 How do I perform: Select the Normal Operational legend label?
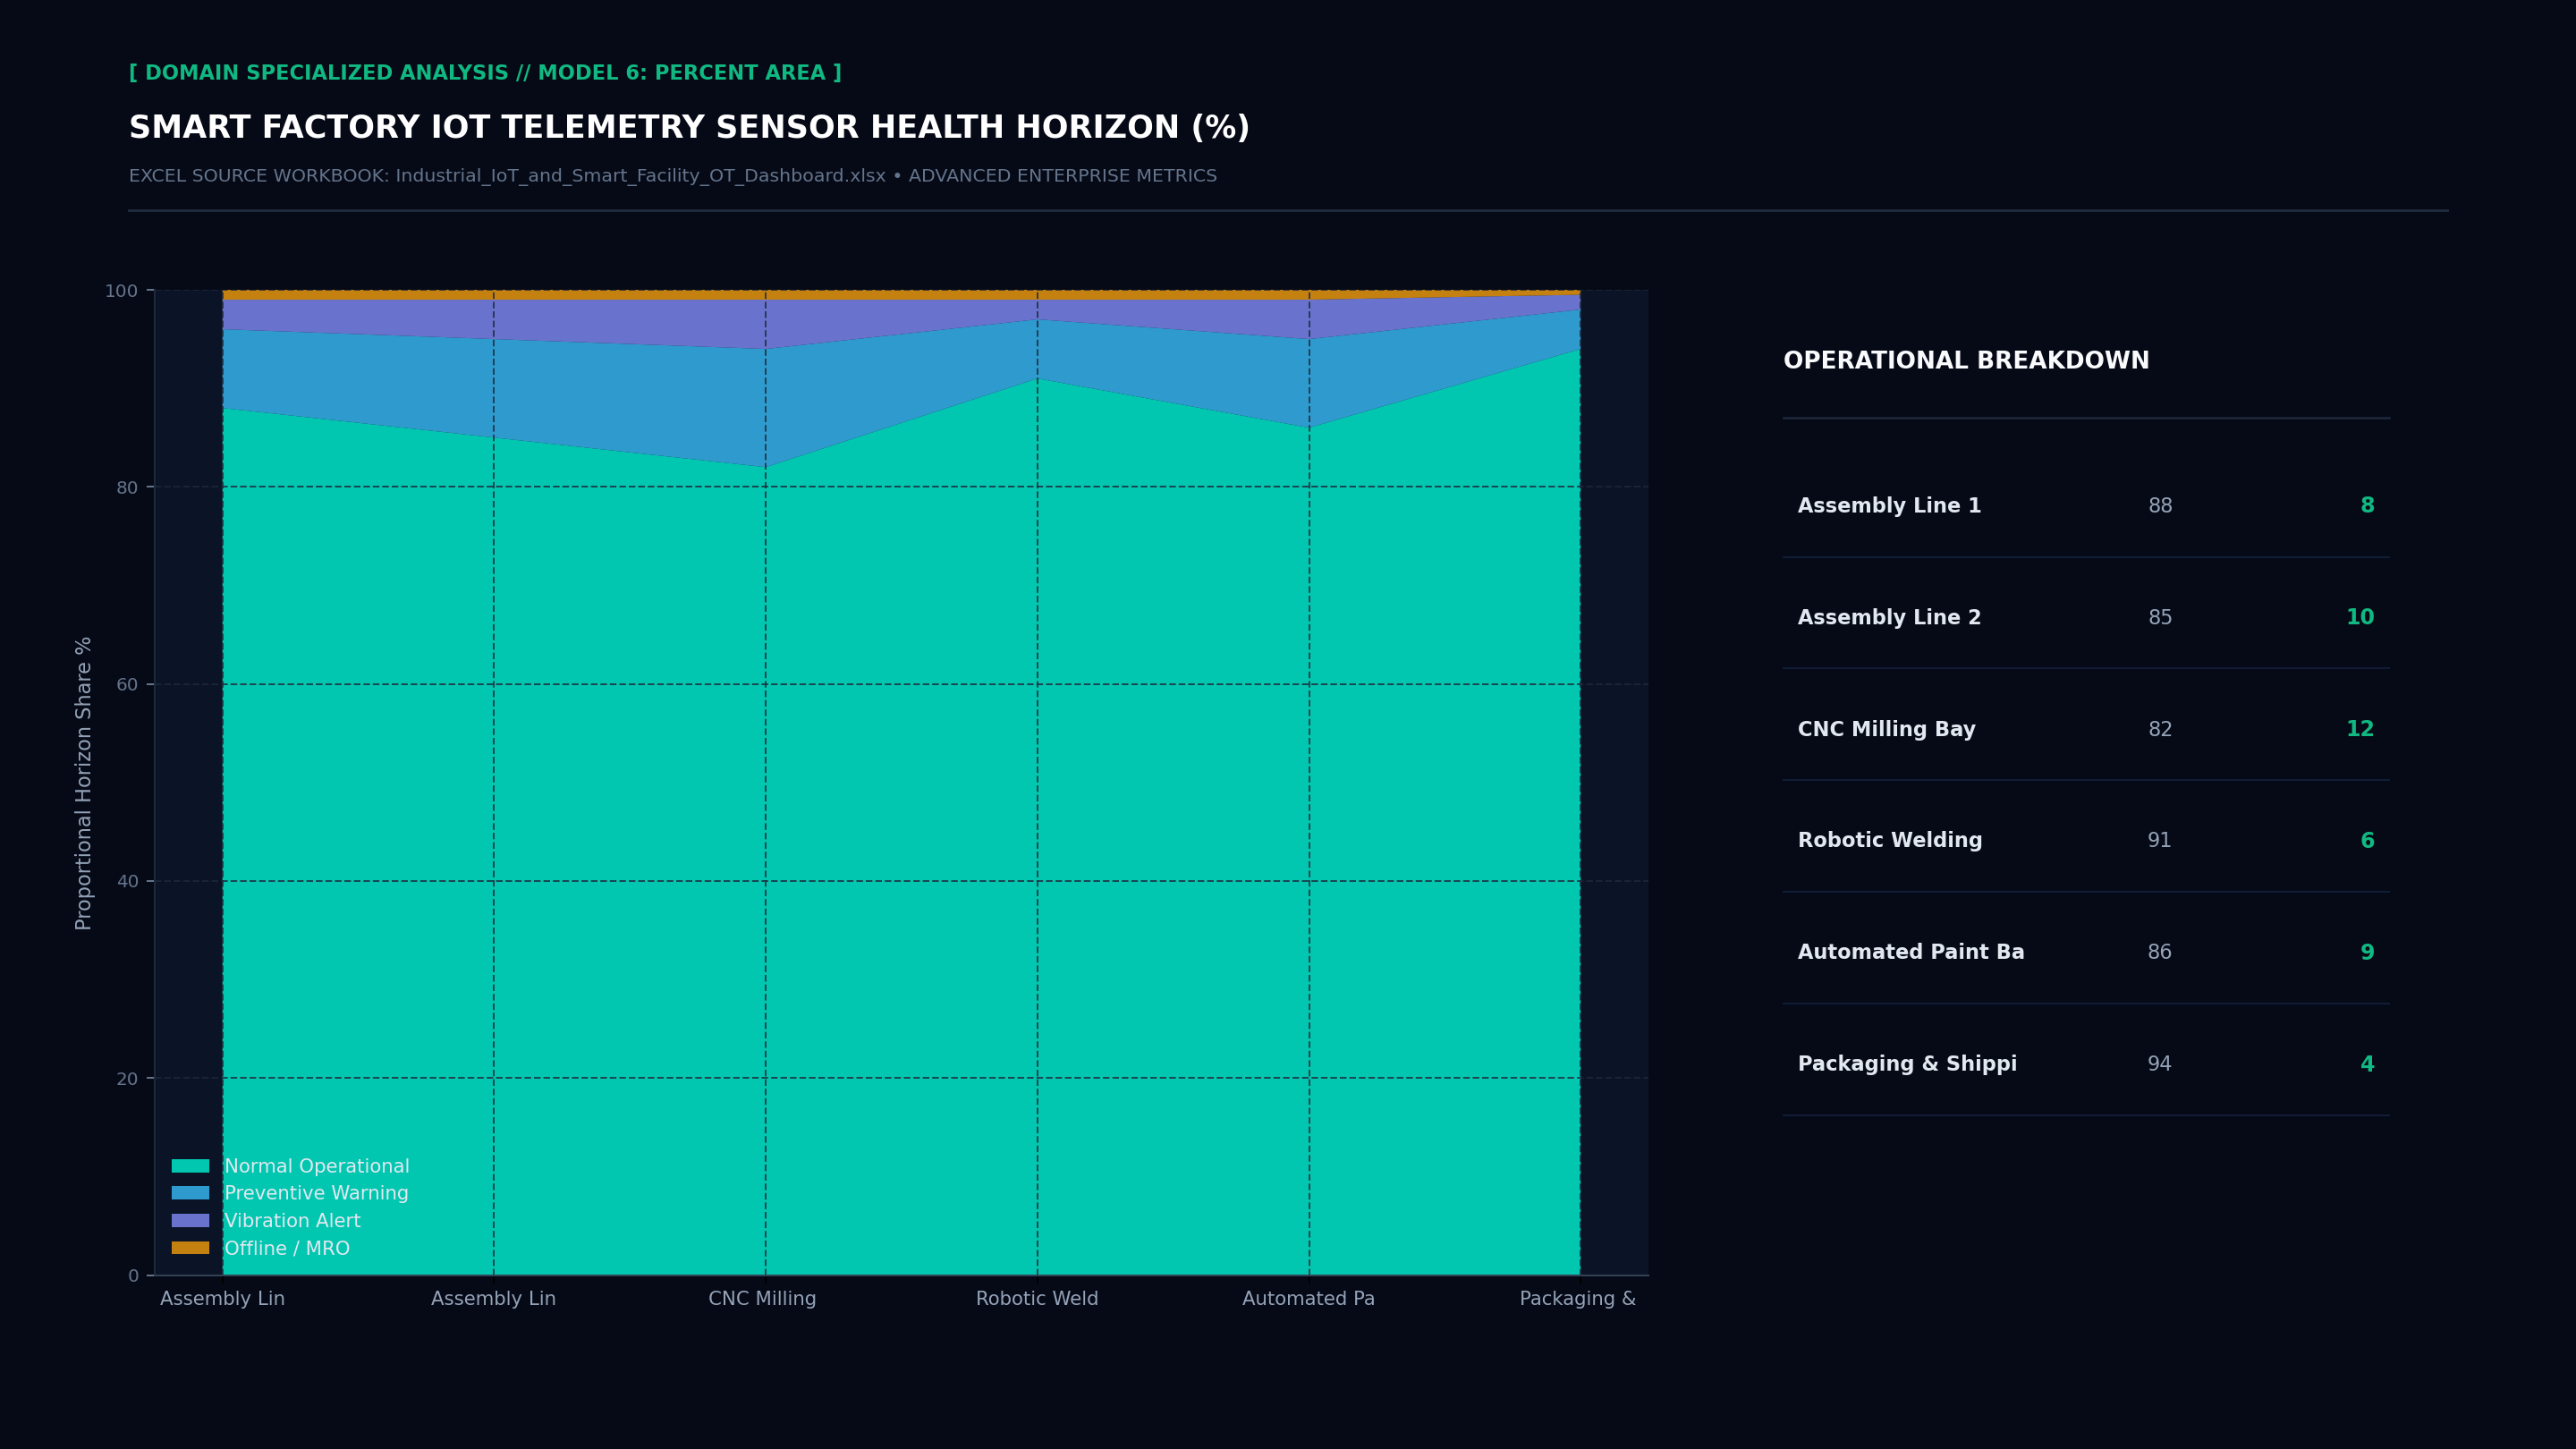(x=317, y=1166)
